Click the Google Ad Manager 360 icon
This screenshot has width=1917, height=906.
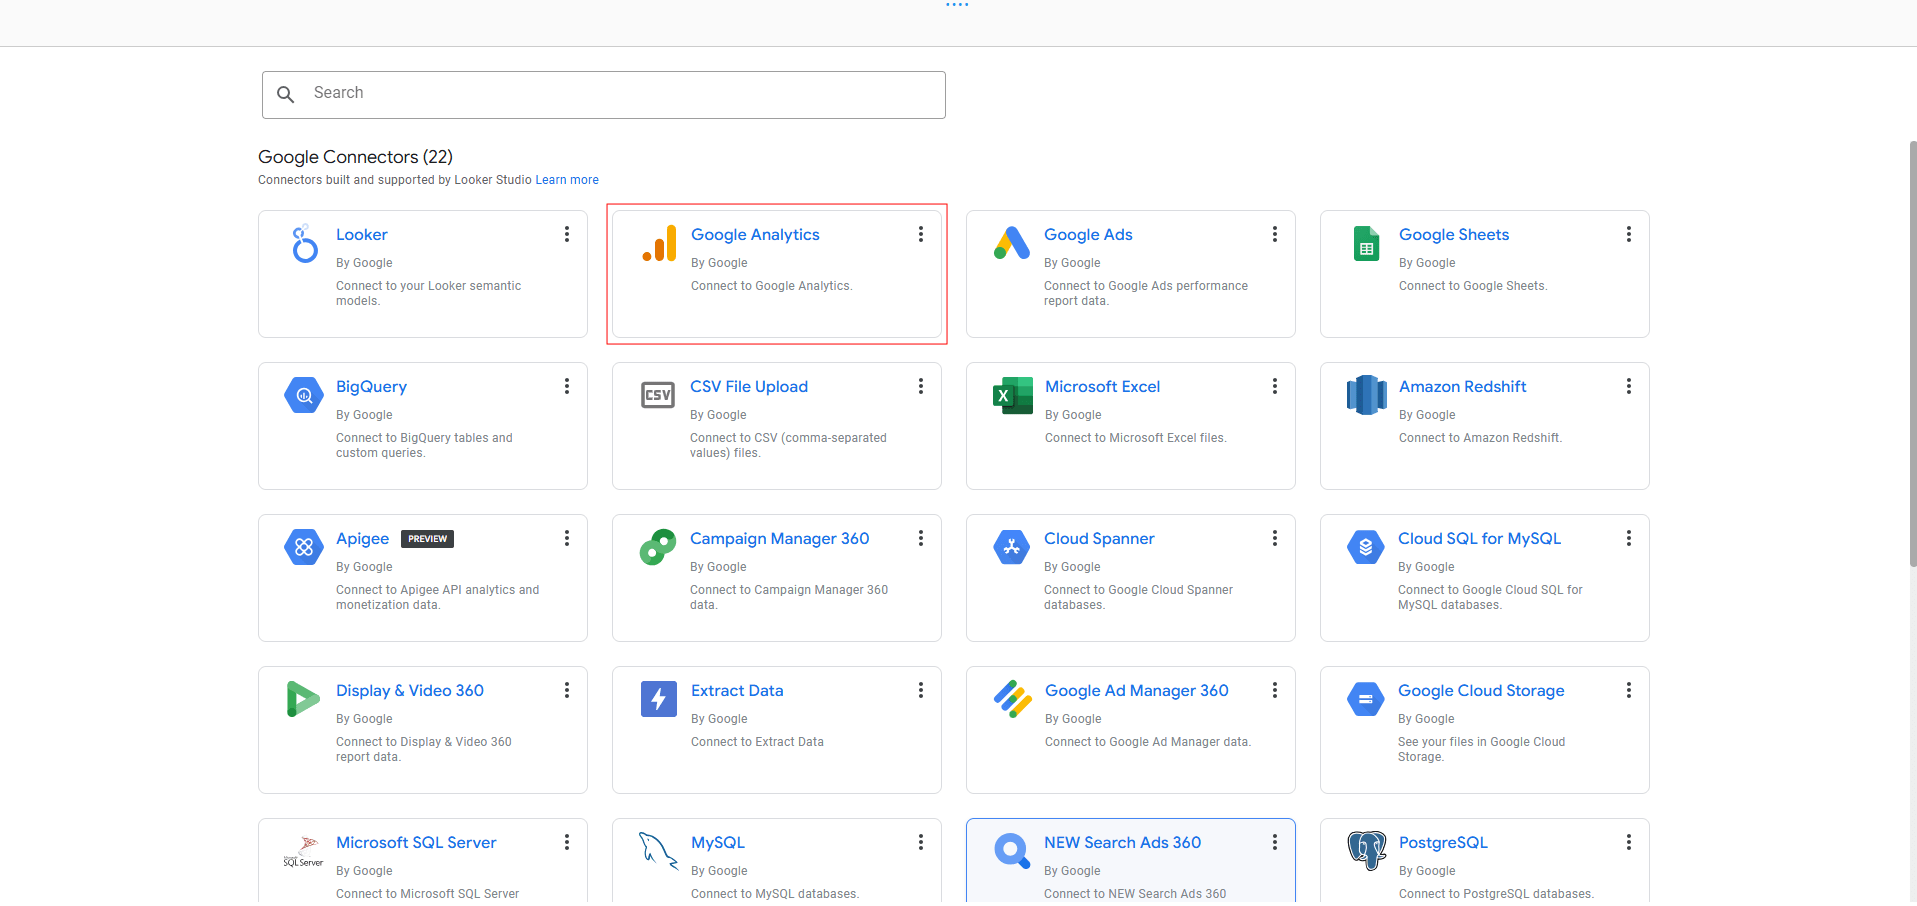click(x=1013, y=699)
